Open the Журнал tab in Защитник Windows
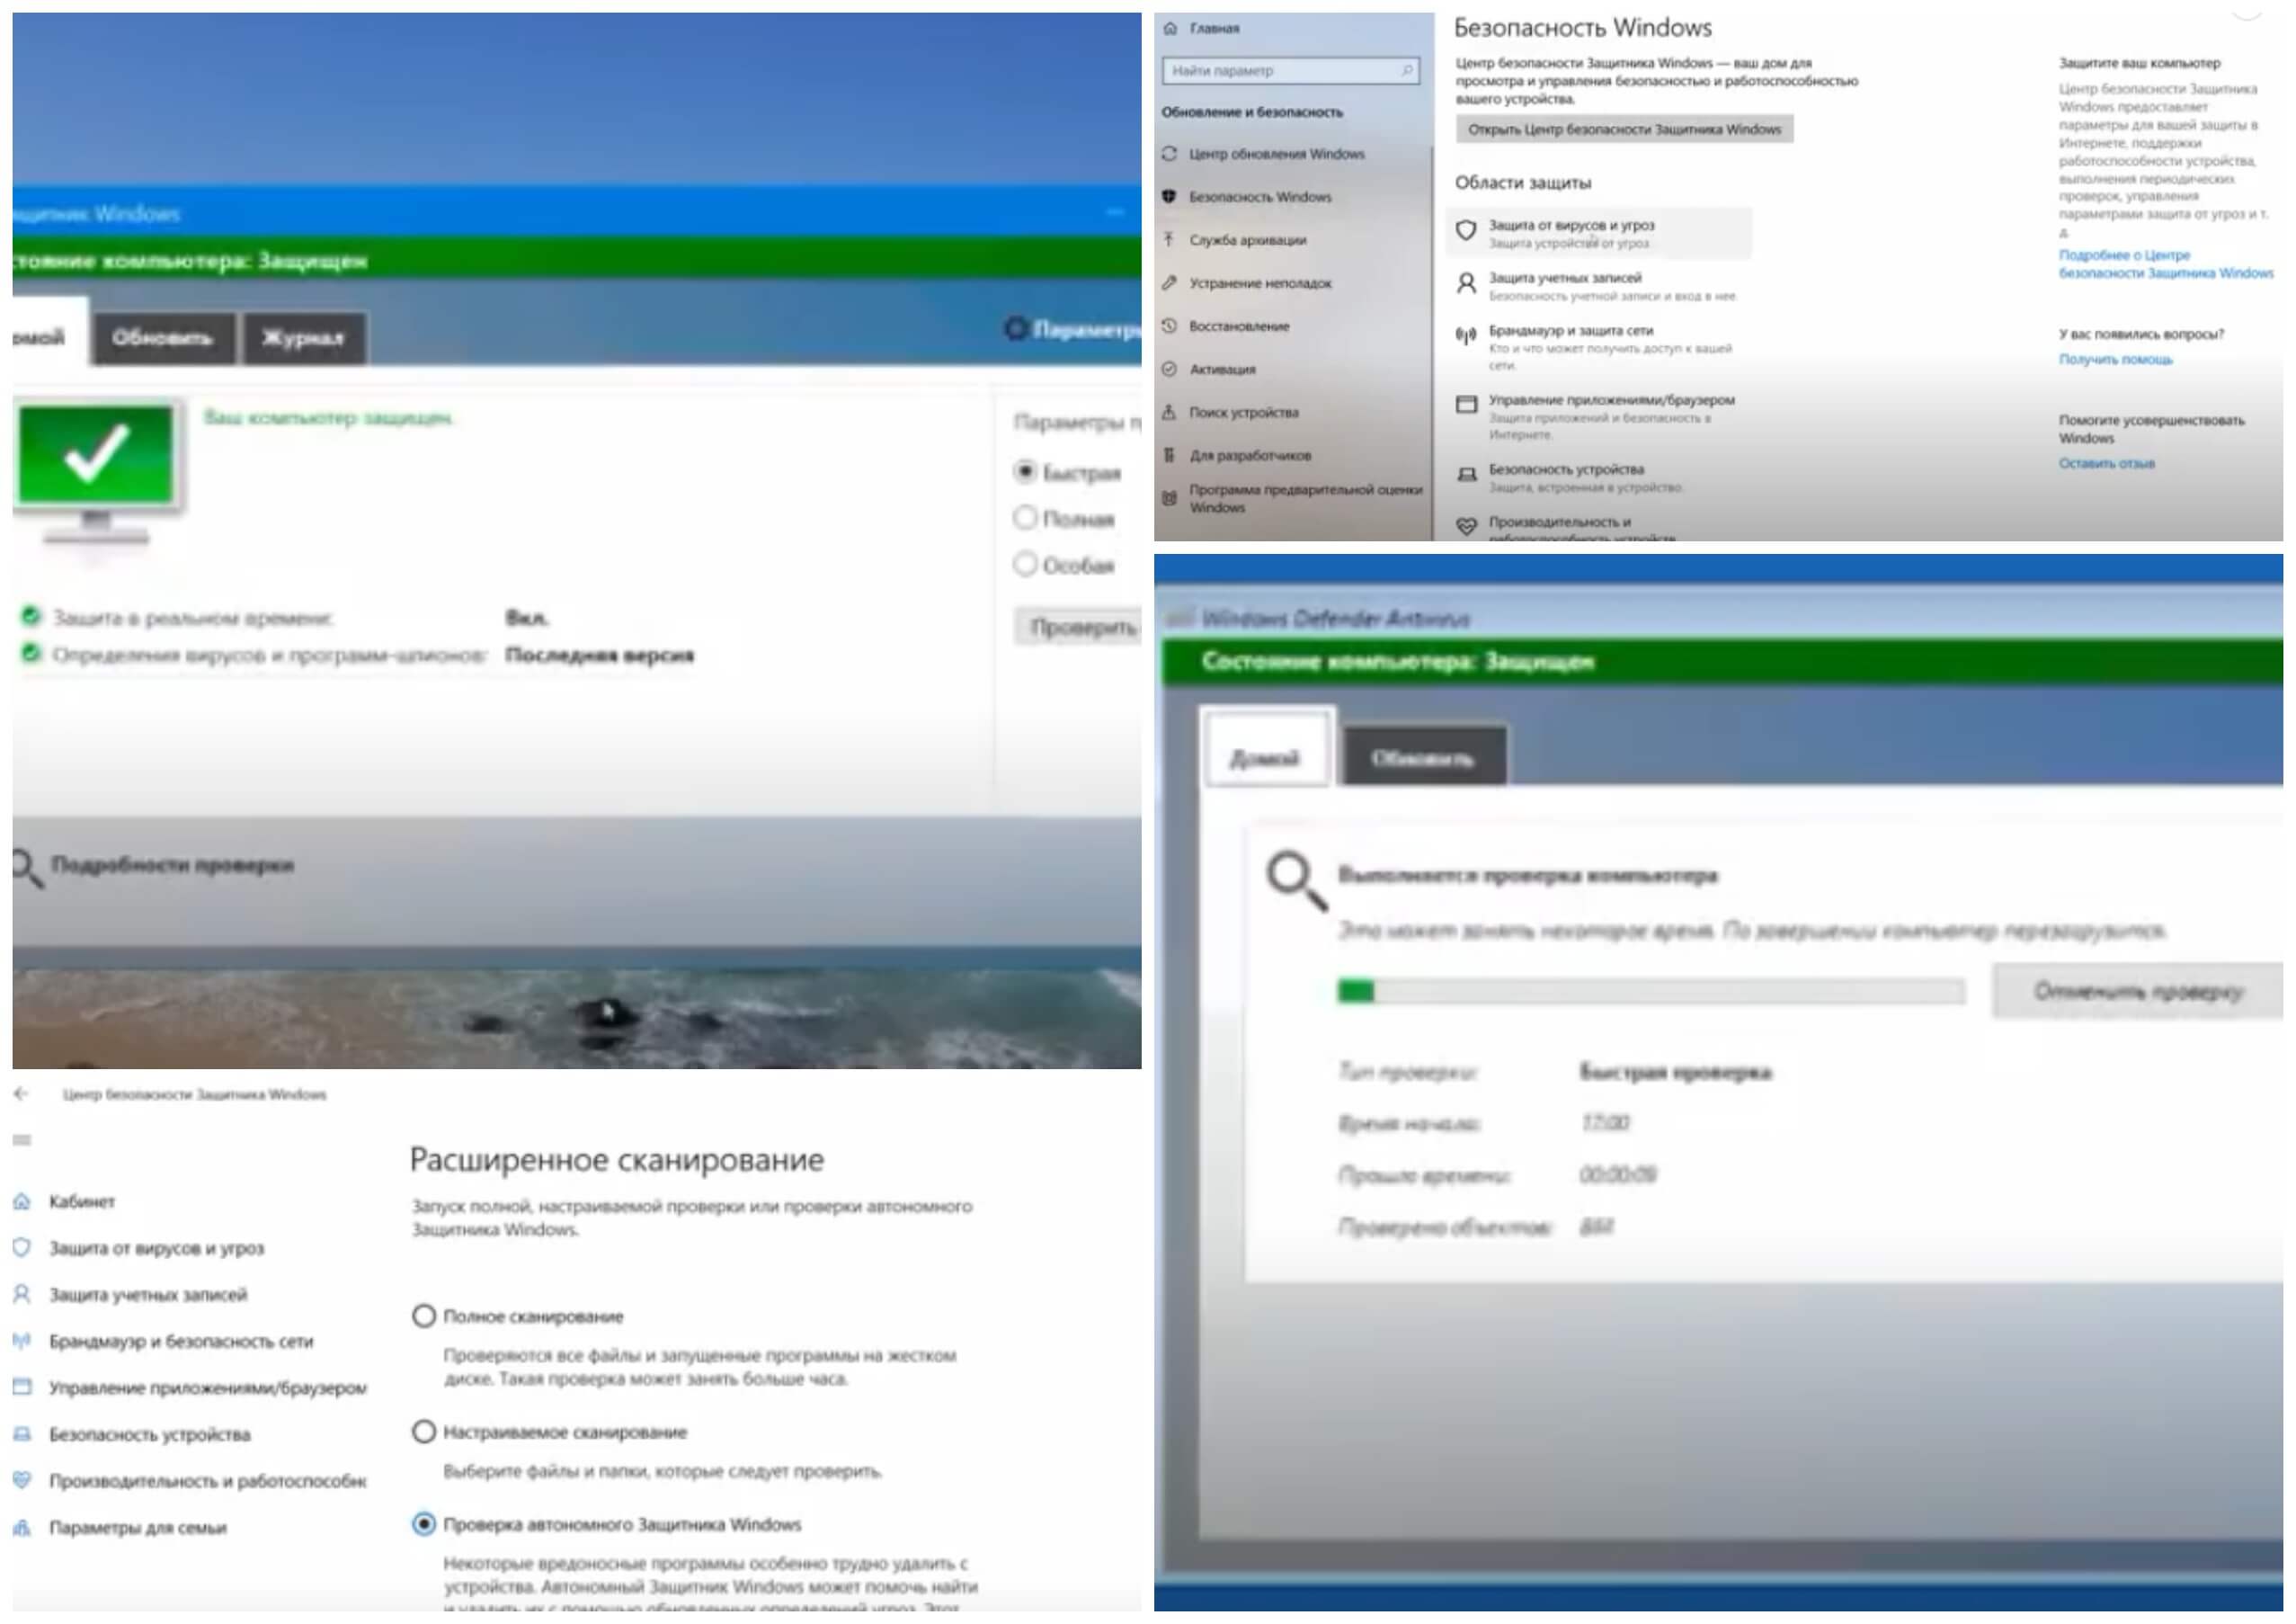Screen dimensions: 2296x1624 point(304,338)
